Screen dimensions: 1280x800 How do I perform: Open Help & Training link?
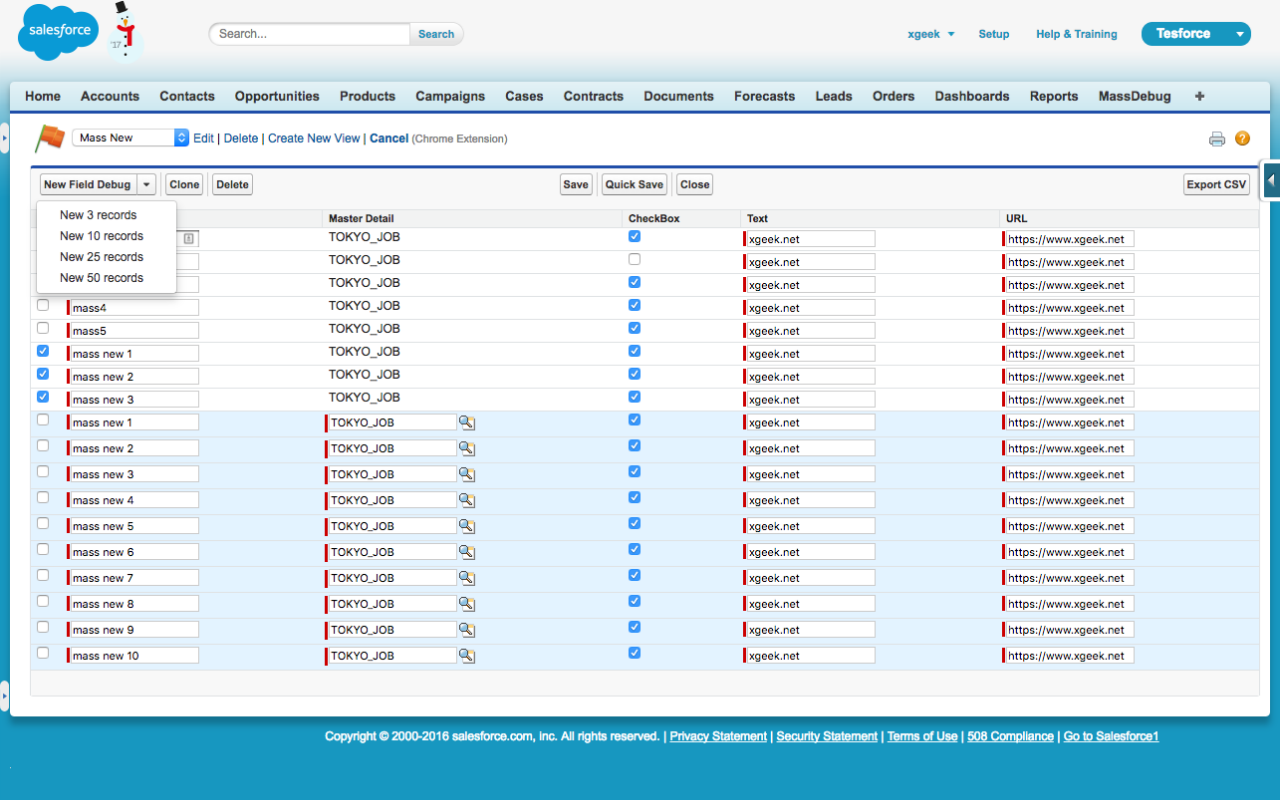coord(1076,34)
